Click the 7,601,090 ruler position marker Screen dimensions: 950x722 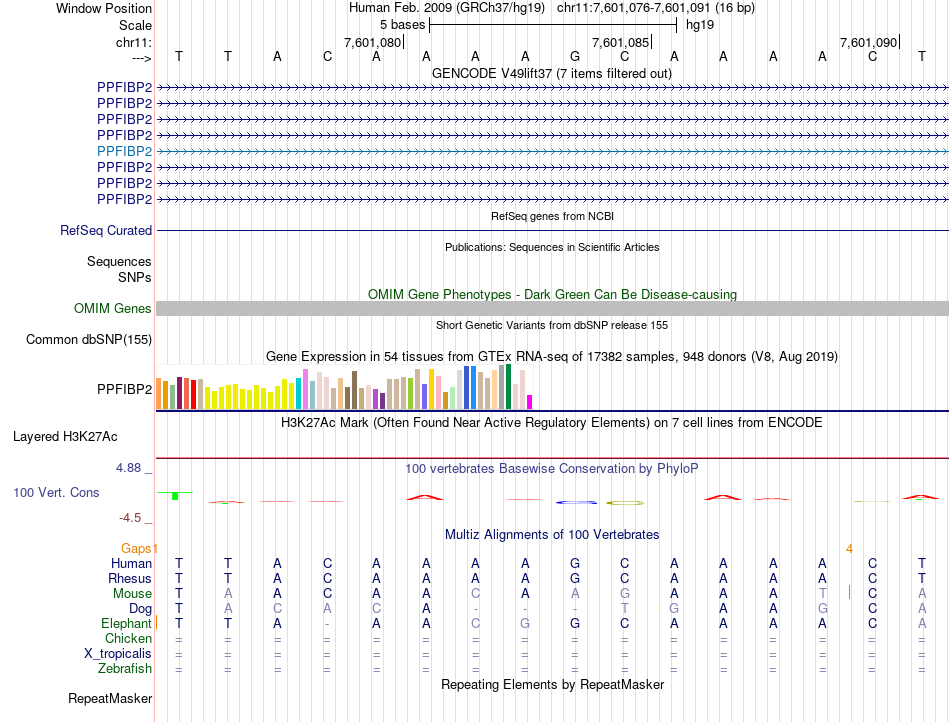868,42
